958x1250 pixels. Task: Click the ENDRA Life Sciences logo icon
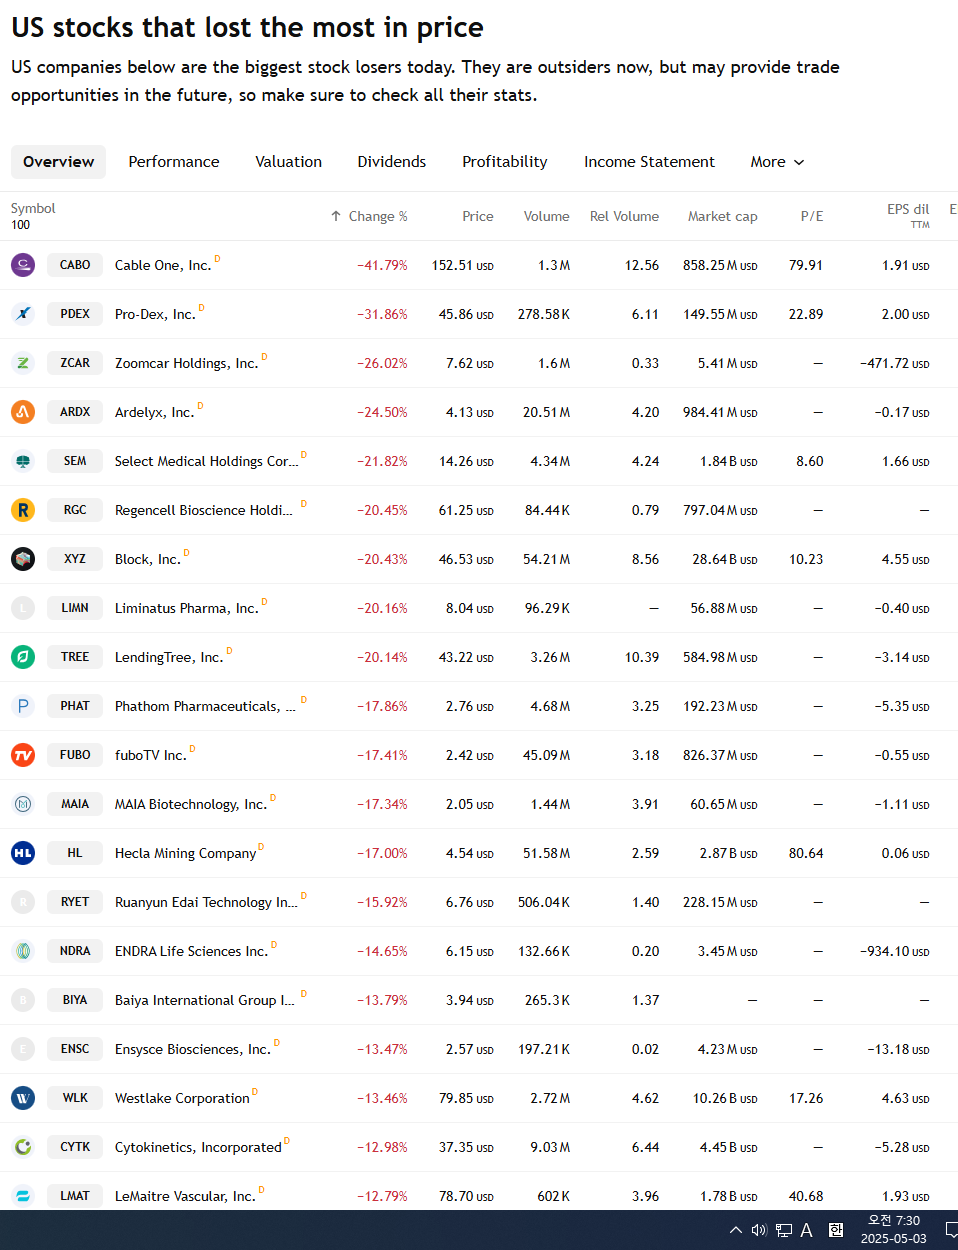[23, 951]
